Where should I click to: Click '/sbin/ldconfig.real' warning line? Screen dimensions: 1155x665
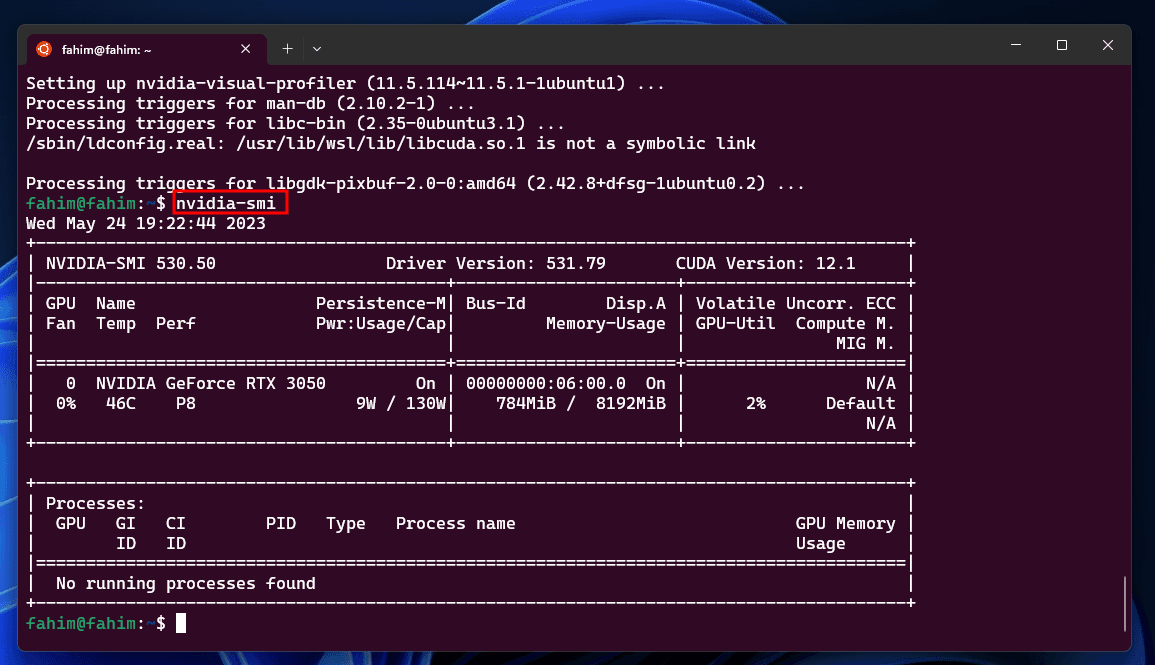(390, 144)
